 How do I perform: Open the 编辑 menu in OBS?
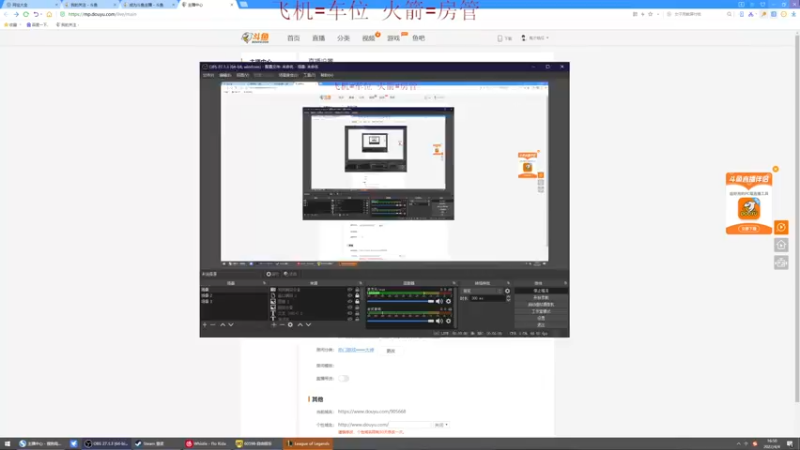pos(225,76)
